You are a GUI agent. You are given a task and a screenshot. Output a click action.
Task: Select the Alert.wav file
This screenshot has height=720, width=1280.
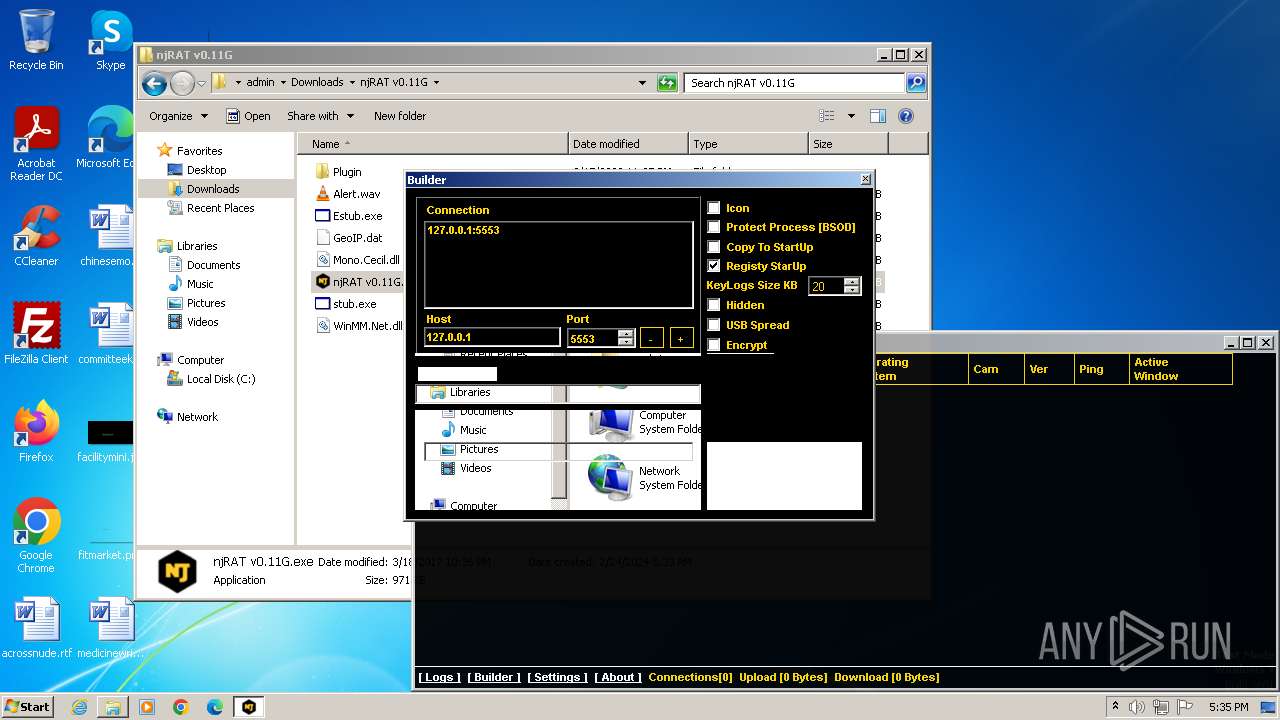click(355, 194)
